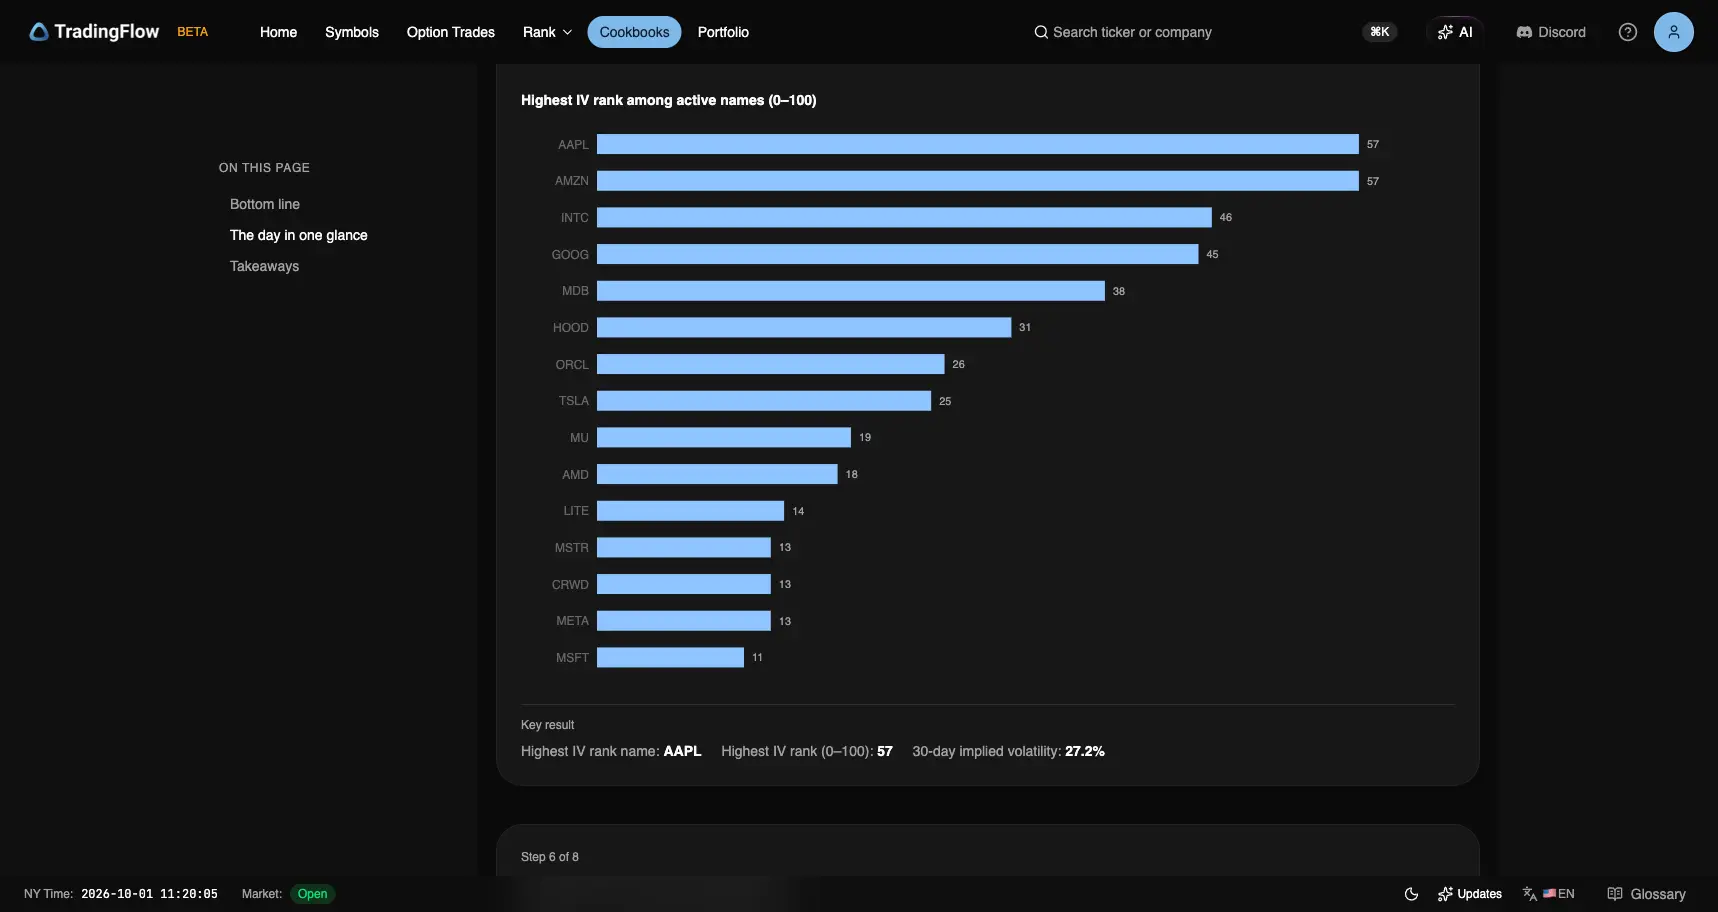Open the Discord link
This screenshot has width=1718, height=912.
(1551, 32)
